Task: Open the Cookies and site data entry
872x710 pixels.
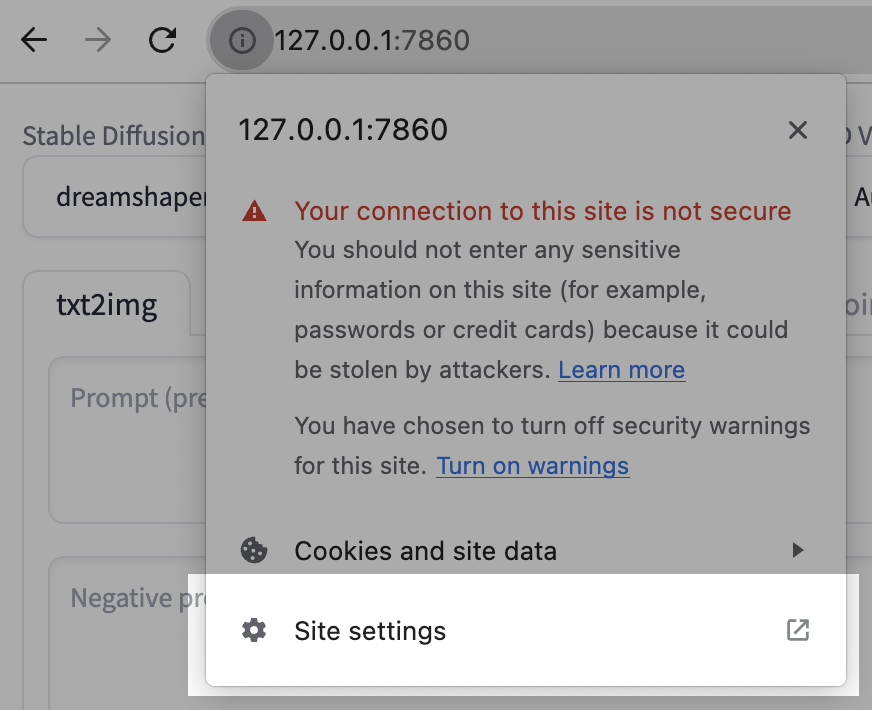Action: 526,550
